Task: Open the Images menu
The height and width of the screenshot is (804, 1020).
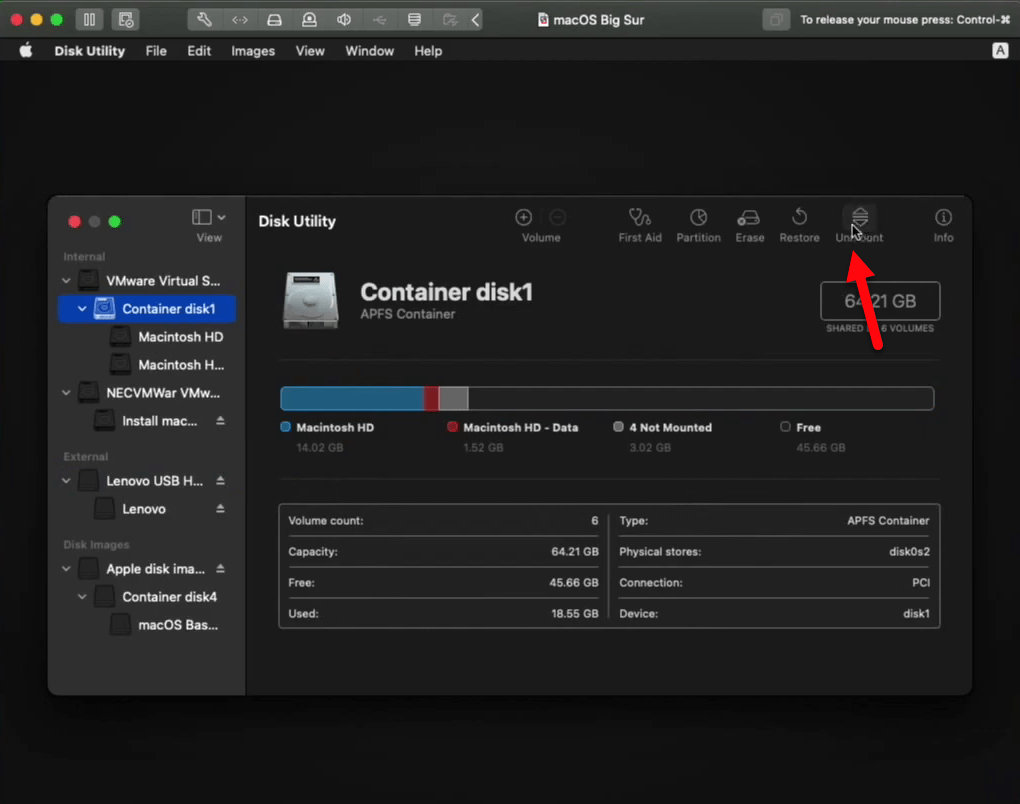Action: coord(253,51)
